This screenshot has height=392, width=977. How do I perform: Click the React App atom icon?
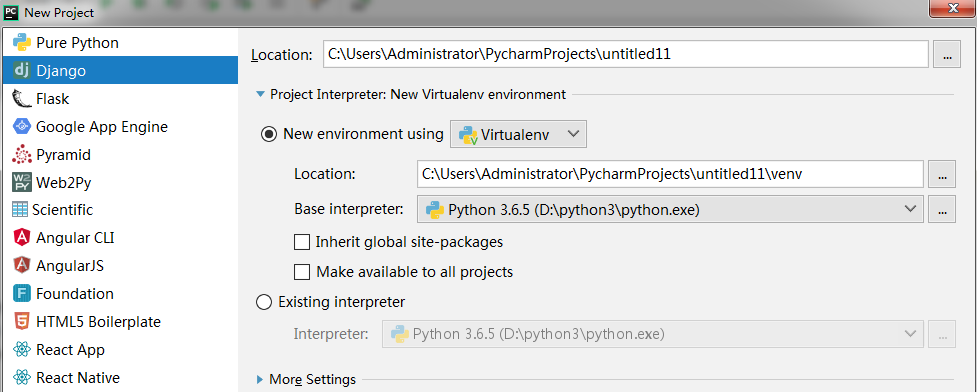coord(22,350)
